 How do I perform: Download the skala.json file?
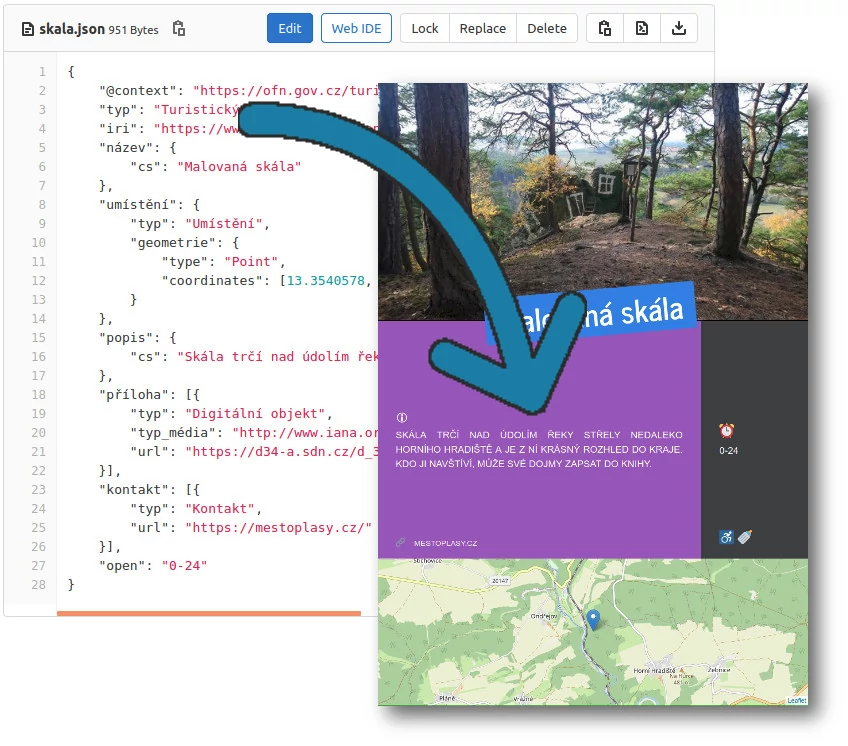coord(679,28)
